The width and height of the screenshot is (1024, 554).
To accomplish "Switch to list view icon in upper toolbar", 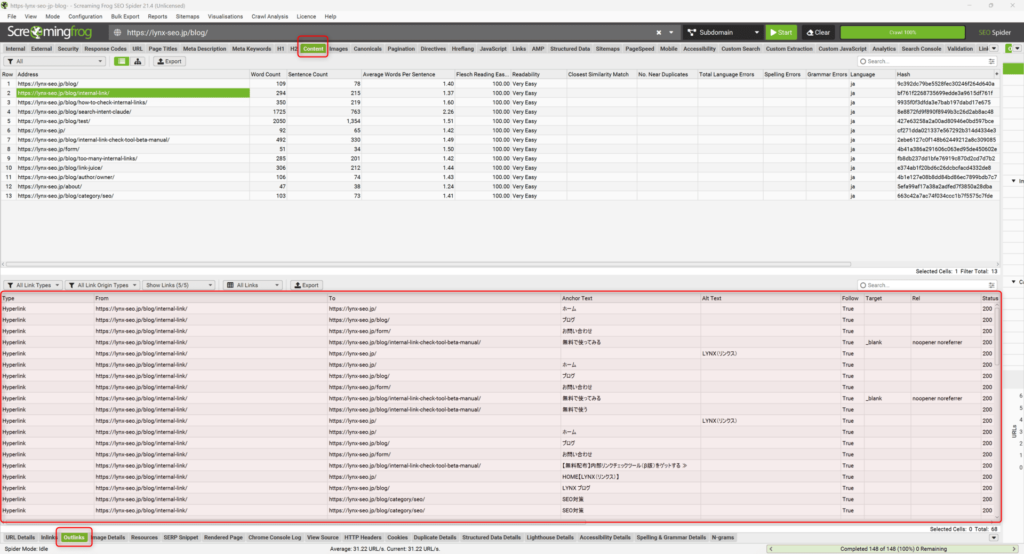I will point(121,61).
